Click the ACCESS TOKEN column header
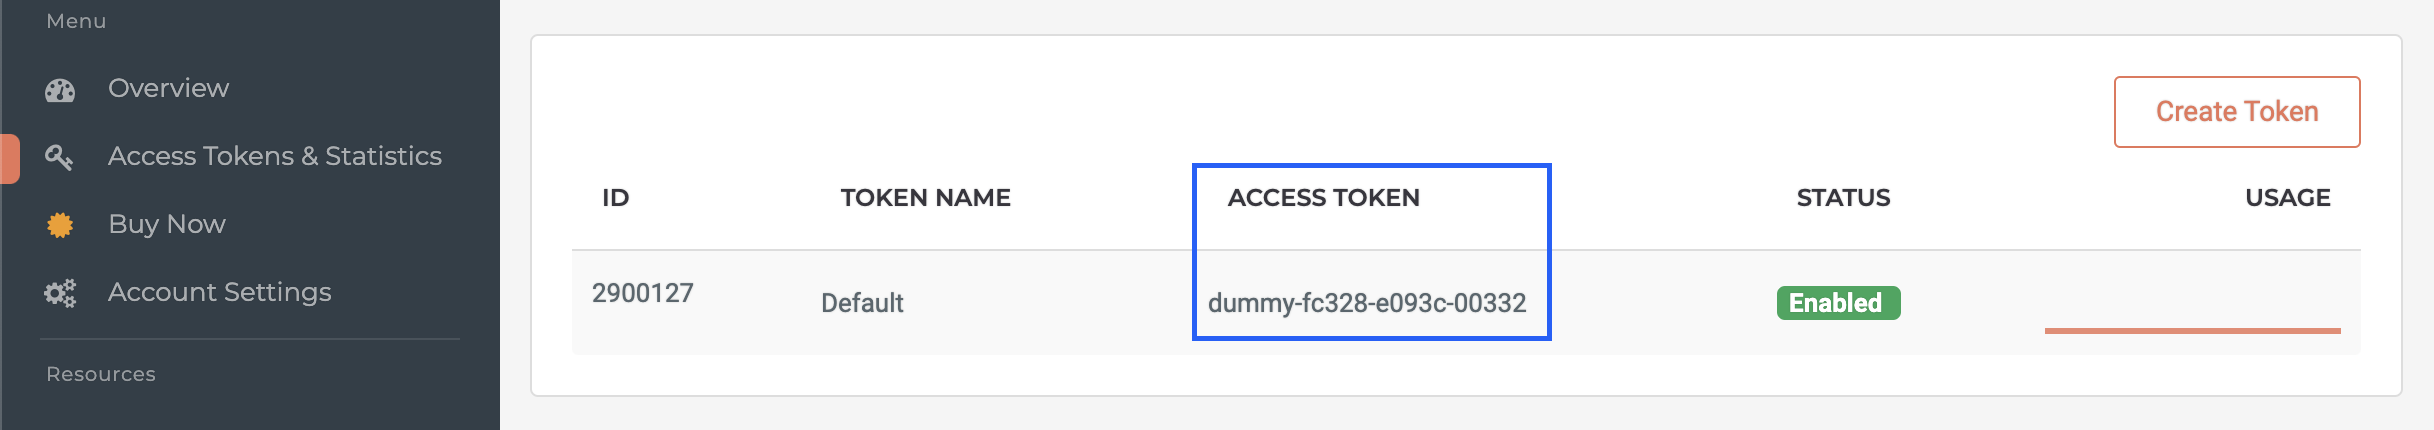2434x430 pixels. (1323, 198)
